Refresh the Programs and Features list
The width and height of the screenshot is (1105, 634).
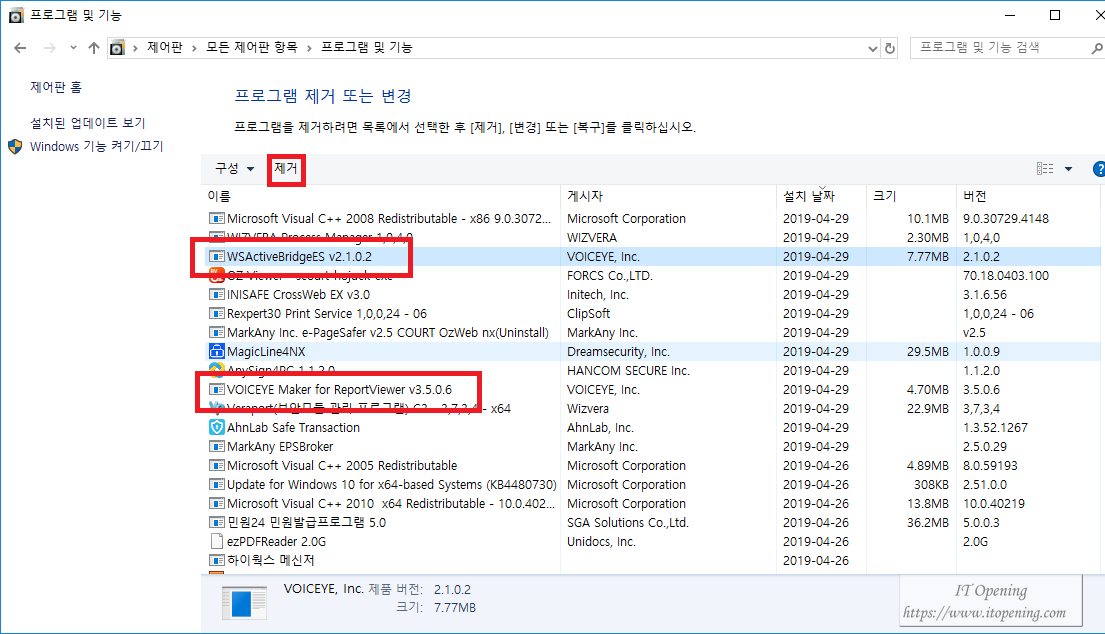890,48
